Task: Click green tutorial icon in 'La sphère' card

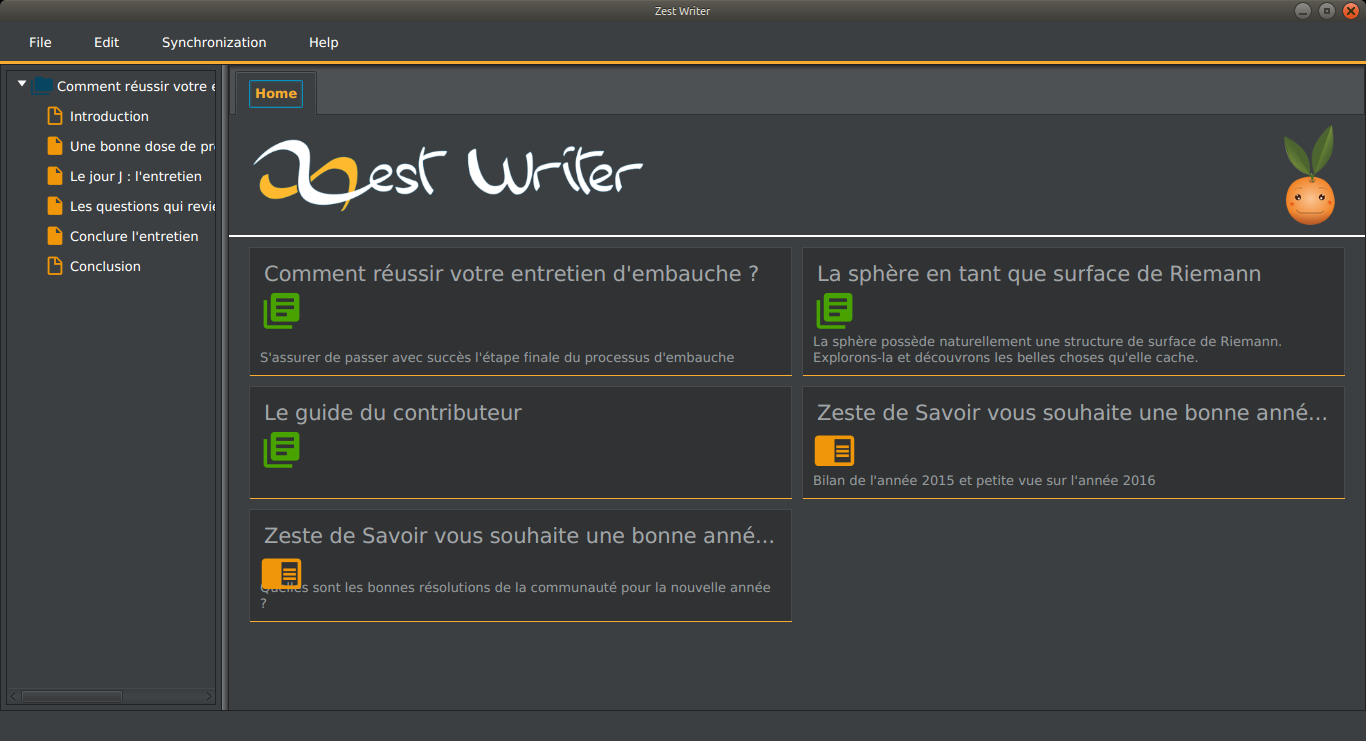Action: [835, 311]
